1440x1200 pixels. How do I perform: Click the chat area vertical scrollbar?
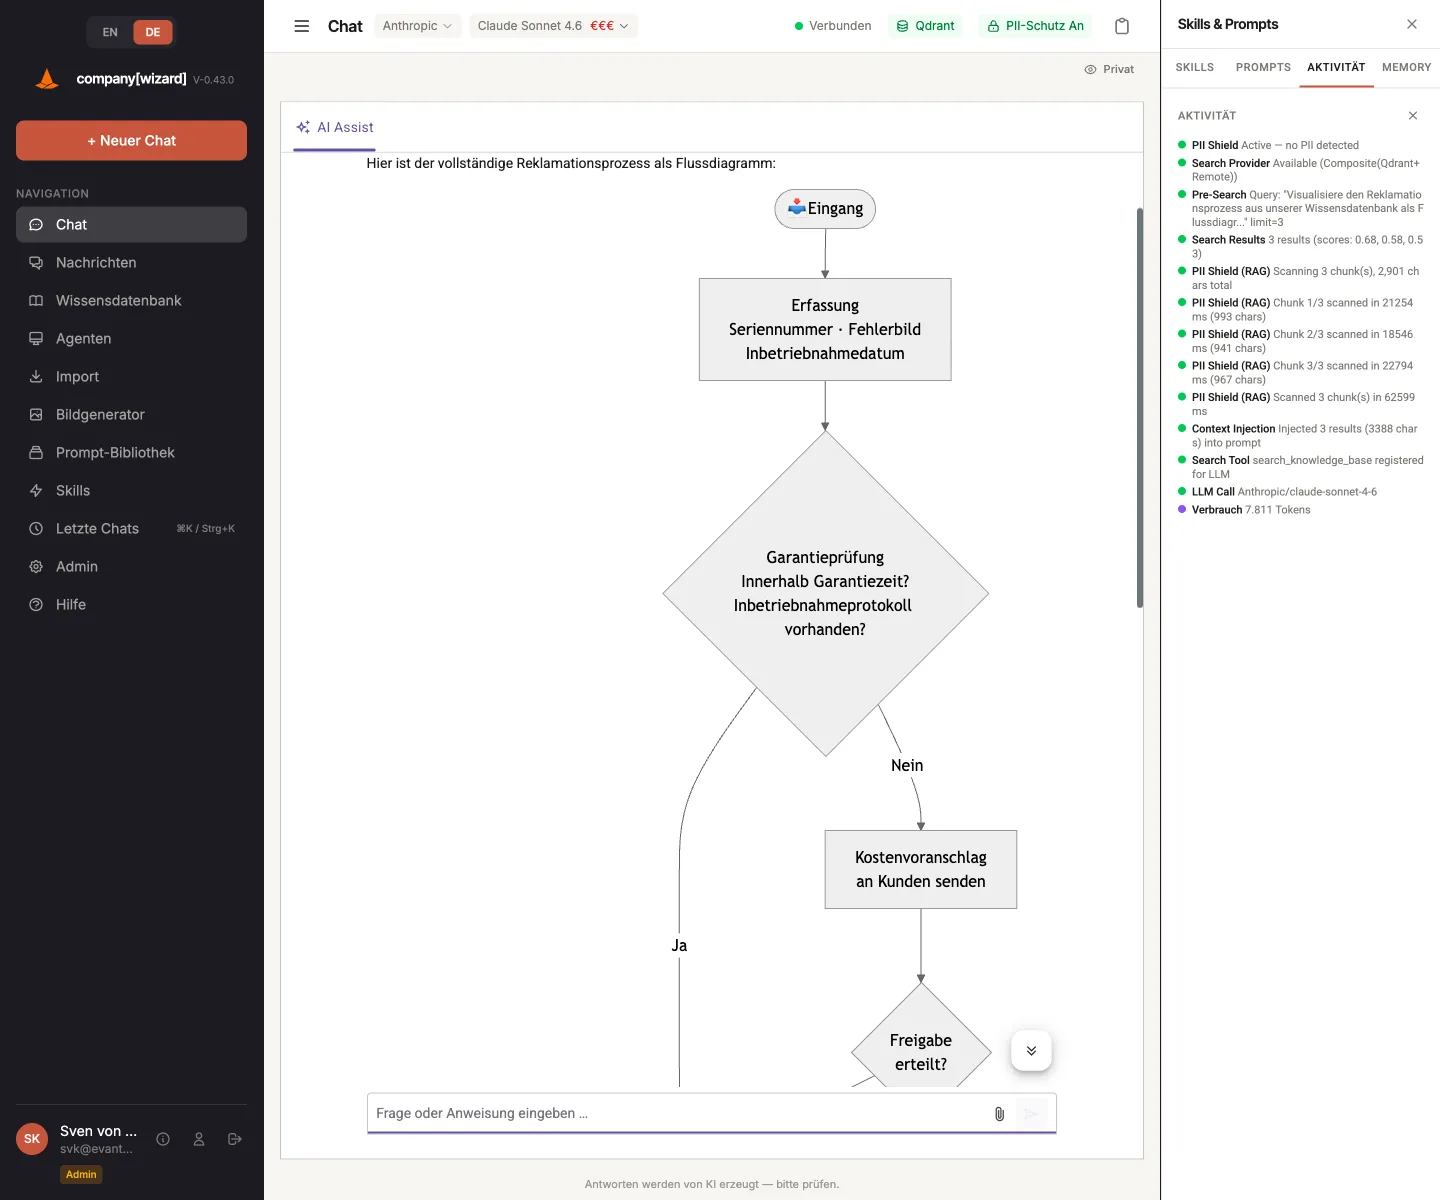click(1139, 408)
